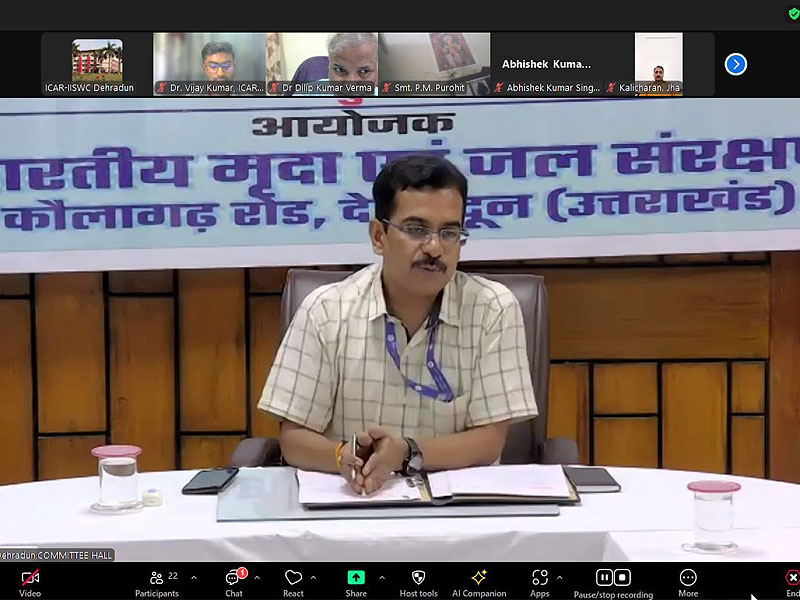The width and height of the screenshot is (800, 600).
Task: Start video using the camera icon
Action: 30,578
